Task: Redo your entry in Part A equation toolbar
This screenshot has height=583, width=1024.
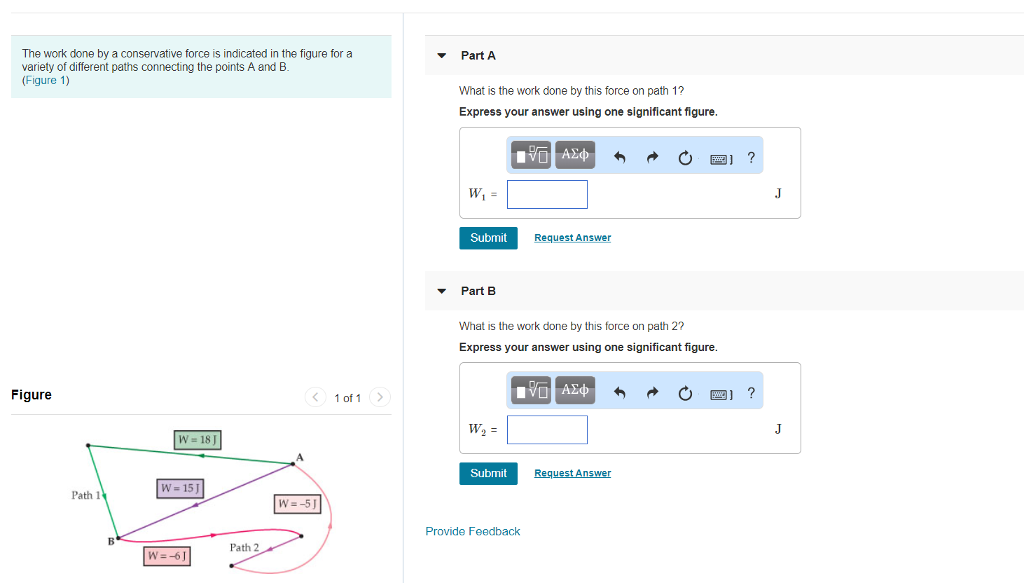Action: pos(651,157)
